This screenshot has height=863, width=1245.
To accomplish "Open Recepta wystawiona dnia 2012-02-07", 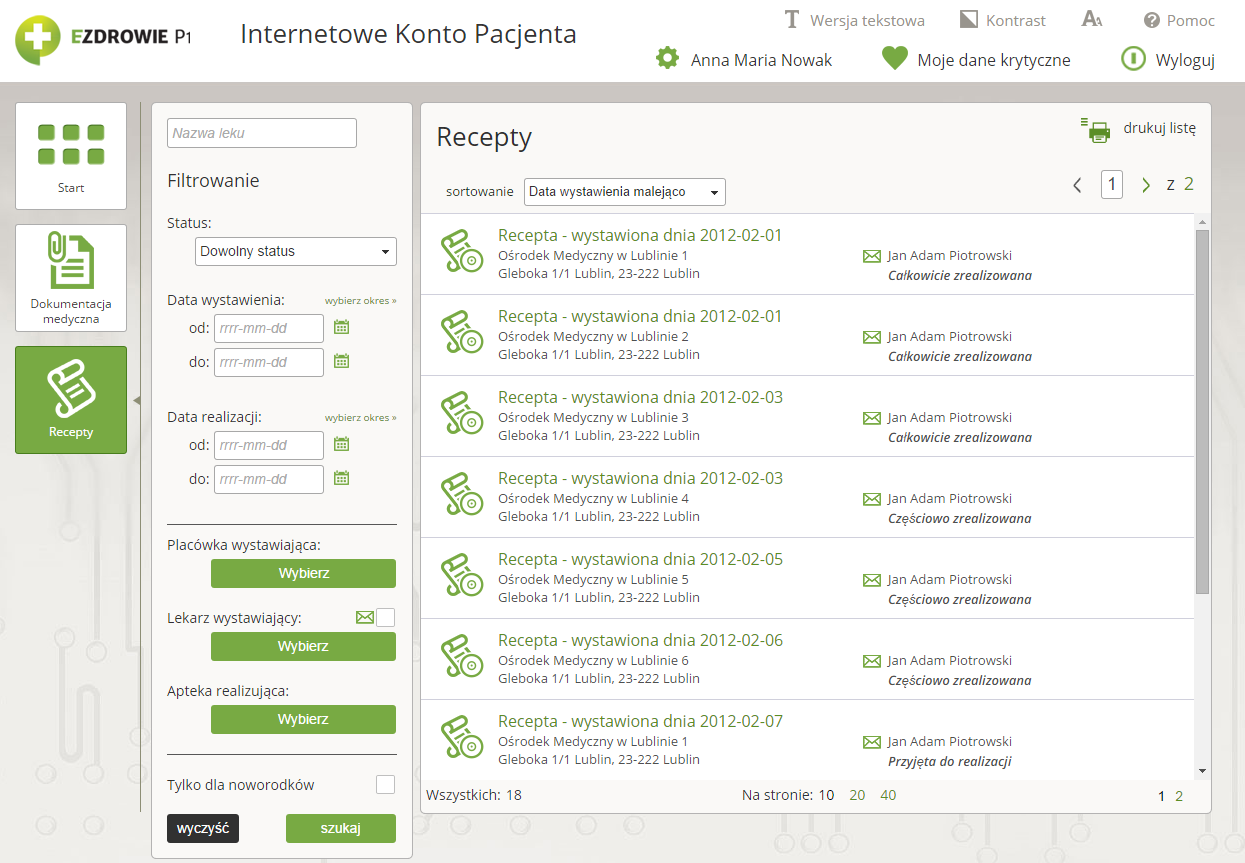I will pos(640,721).
